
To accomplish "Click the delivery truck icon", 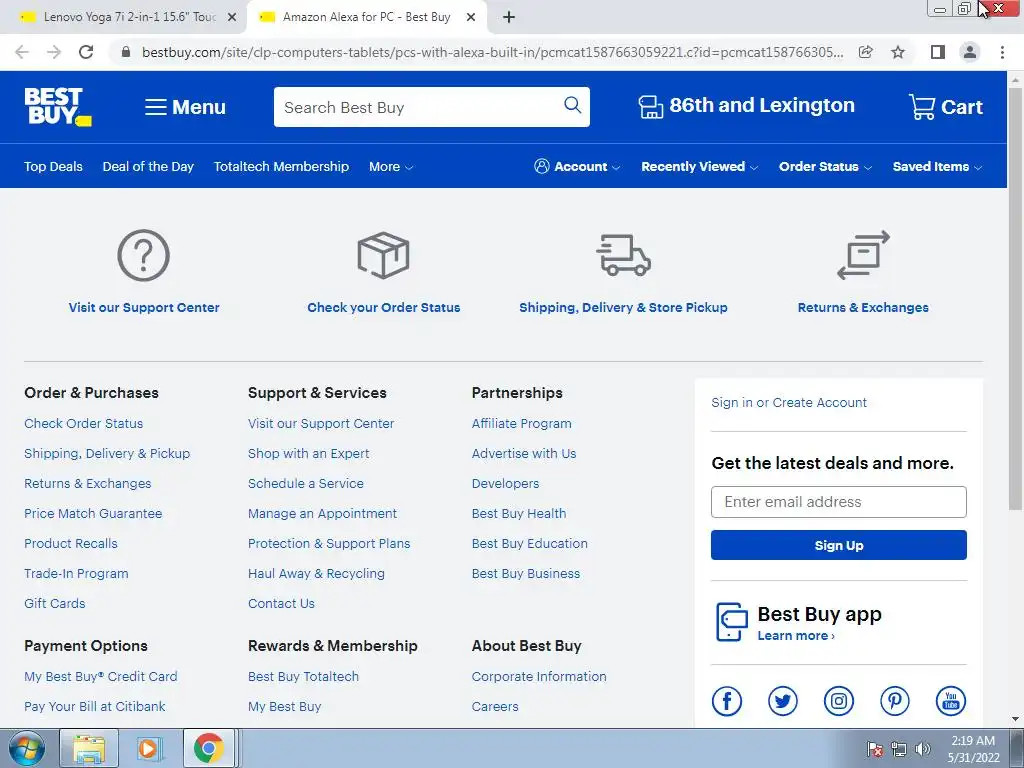I will click(x=624, y=255).
